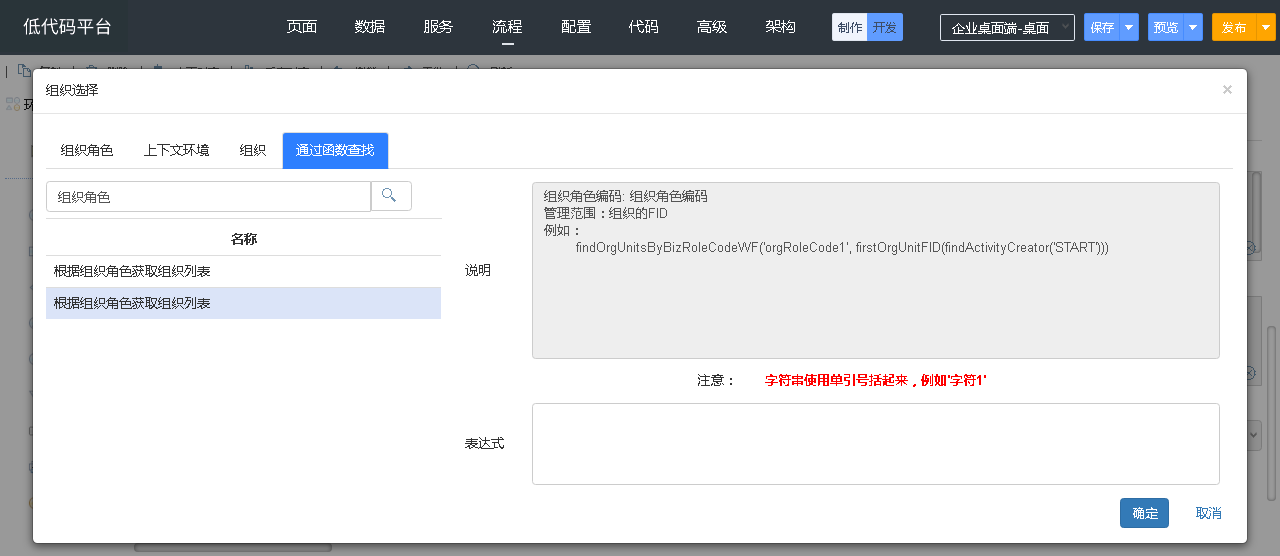Toggle to 制作 mode
The height and width of the screenshot is (556, 1280).
850,27
